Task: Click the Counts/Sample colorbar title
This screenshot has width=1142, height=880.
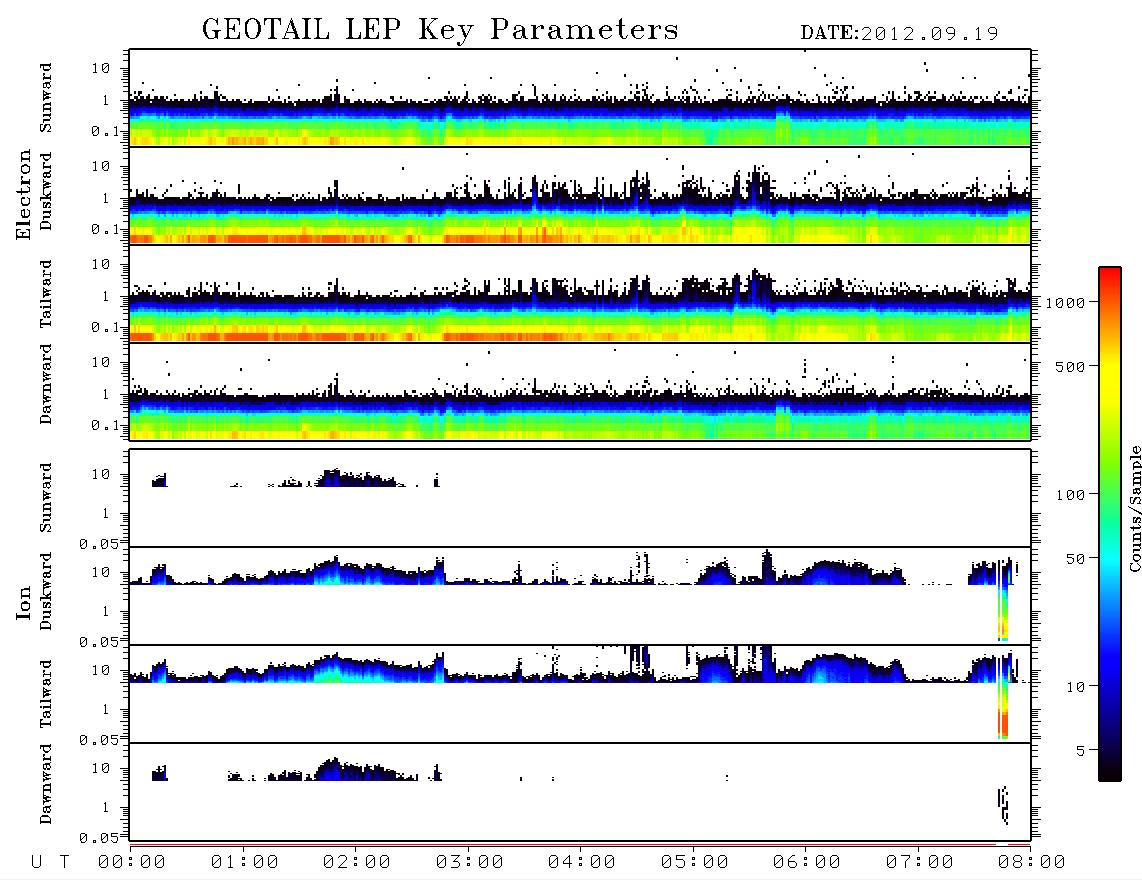Action: (x=1134, y=508)
